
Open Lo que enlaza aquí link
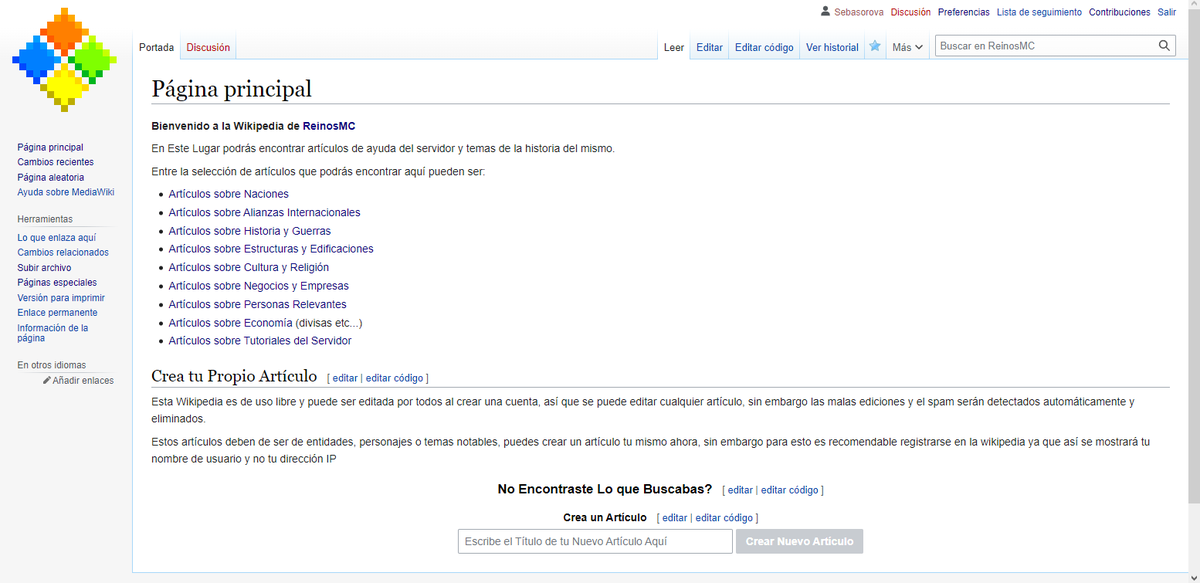coord(56,238)
